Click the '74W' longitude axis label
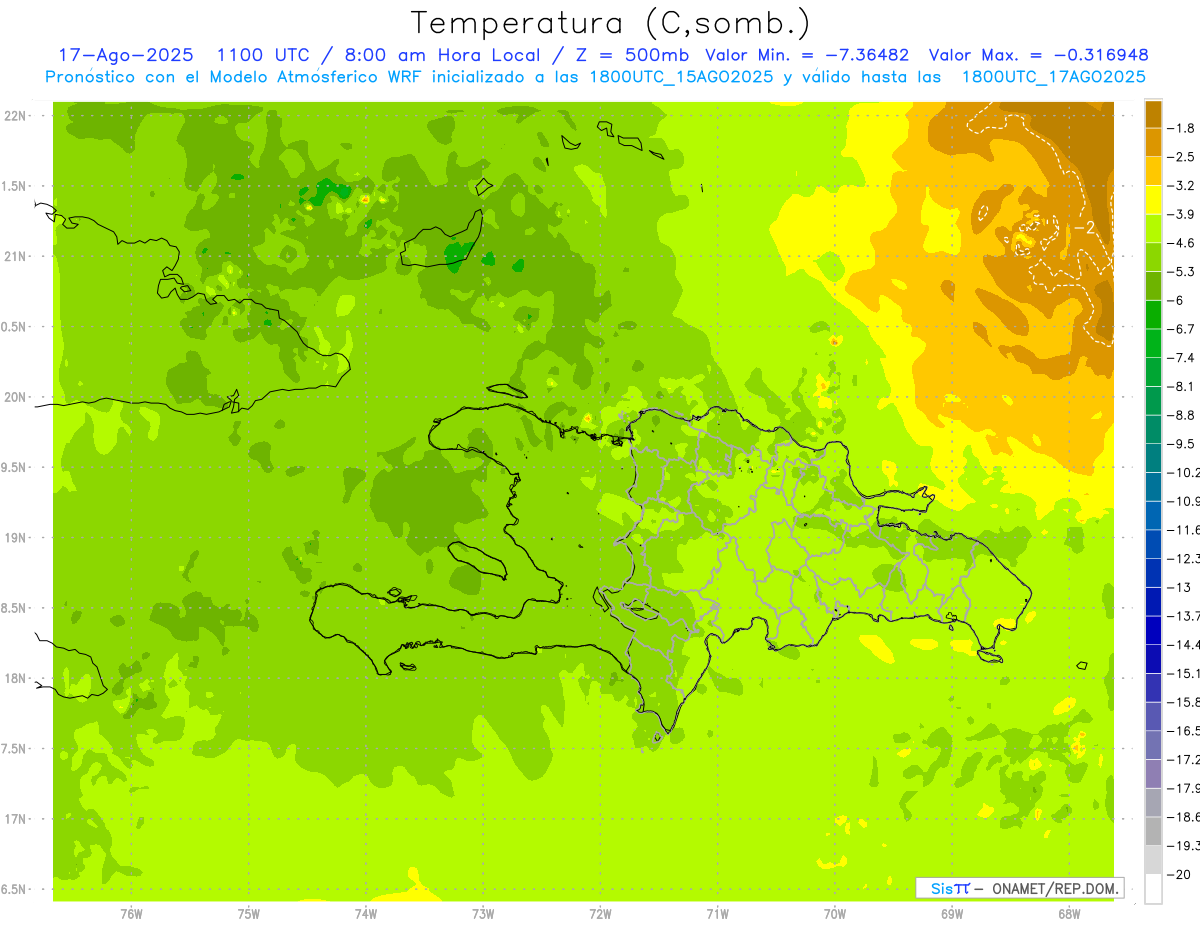The height and width of the screenshot is (927, 1200). coord(366,913)
